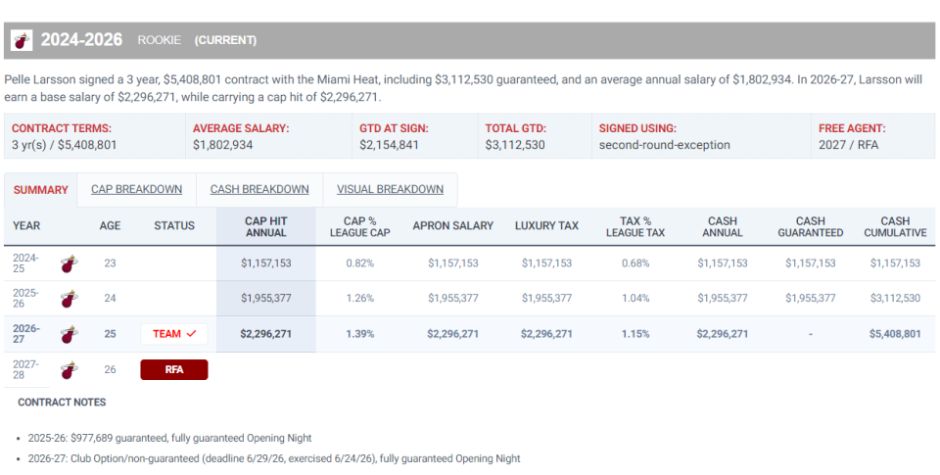Click the Heat logo in 2026-27 row

[70, 334]
